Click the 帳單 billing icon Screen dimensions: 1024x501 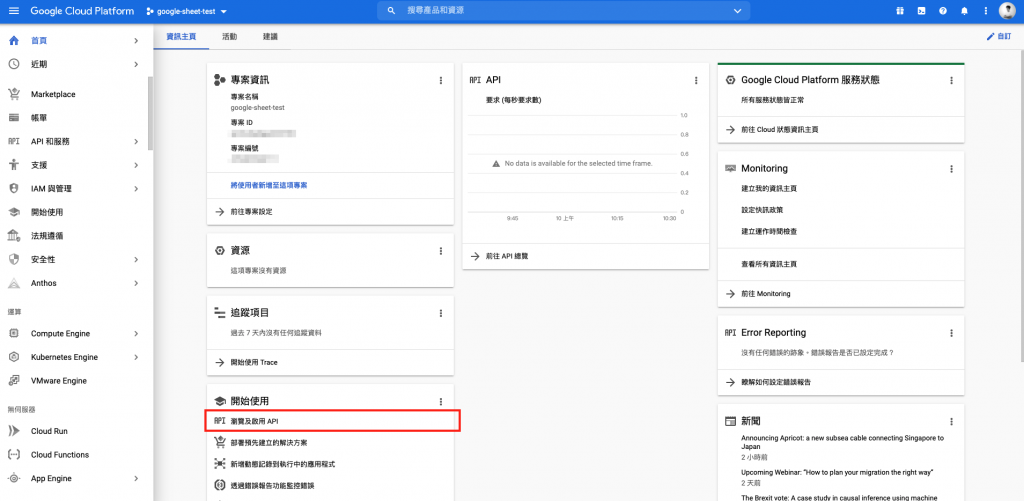point(14,118)
